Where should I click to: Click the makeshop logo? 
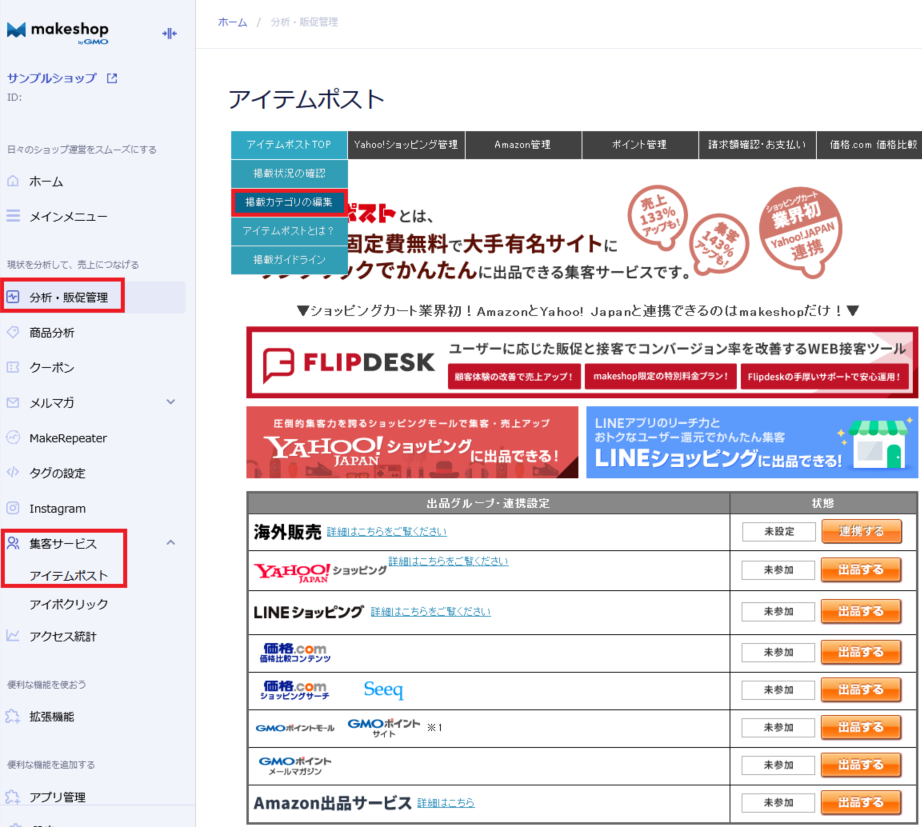tap(58, 33)
